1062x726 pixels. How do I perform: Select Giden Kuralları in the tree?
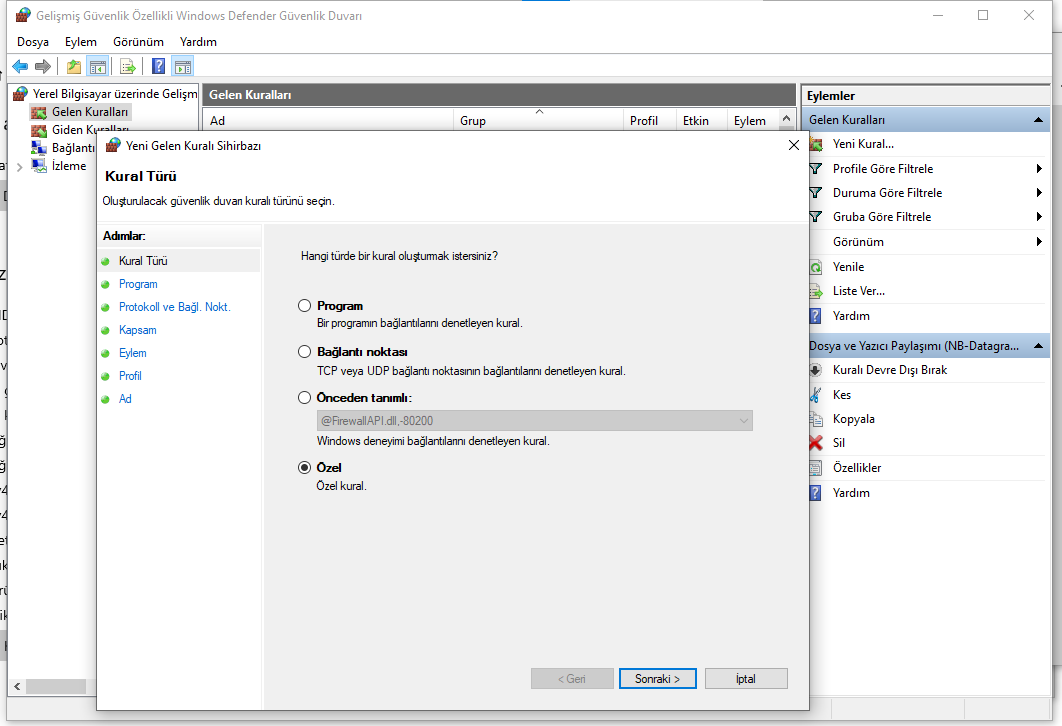tap(89, 129)
